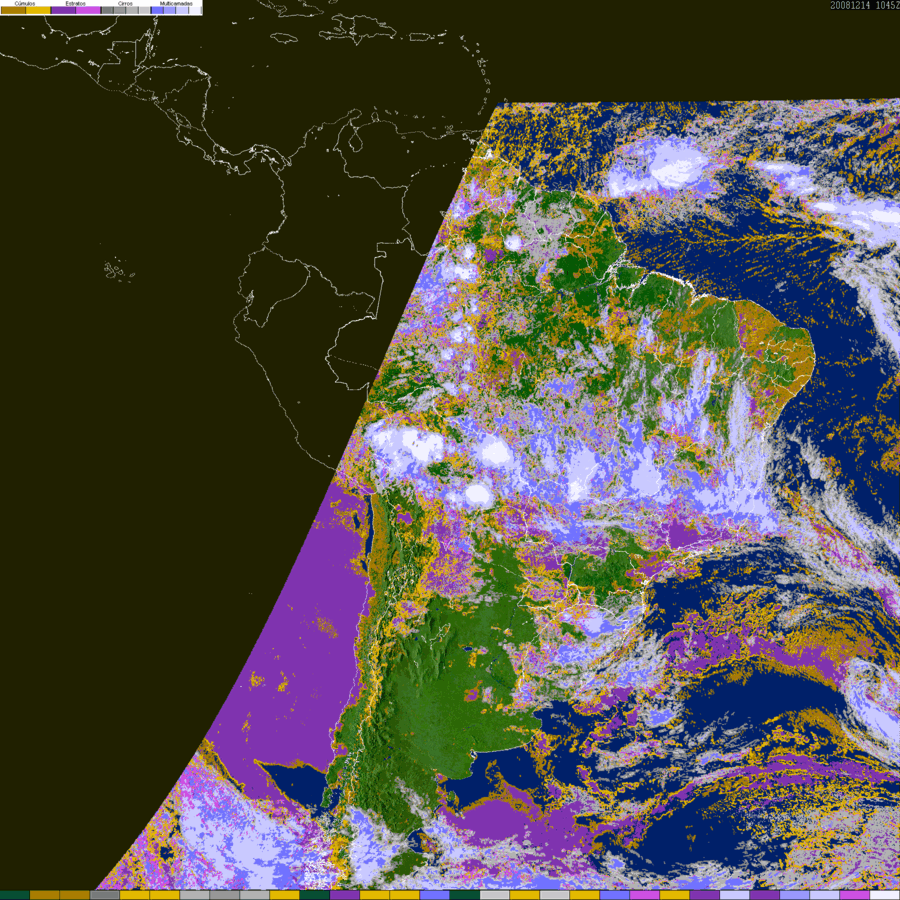Screen dimensions: 900x900
Task: Click the strongest blue Multicamadas legend swatch
Action: [x=157, y=10]
